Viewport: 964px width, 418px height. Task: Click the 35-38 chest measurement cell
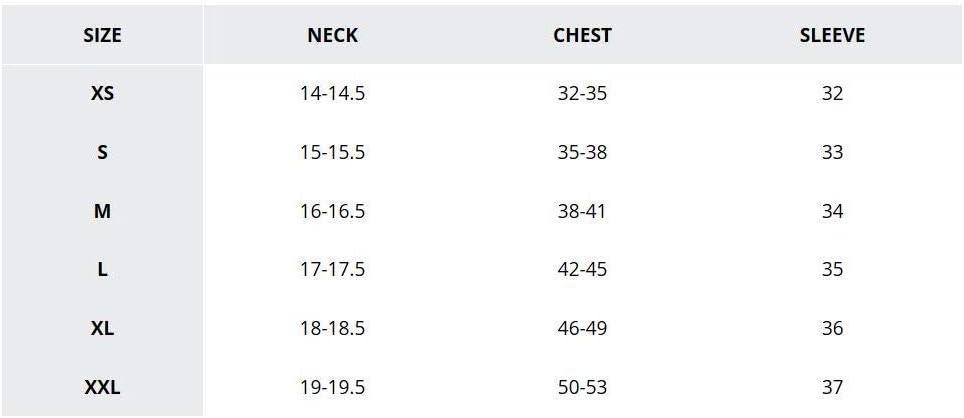point(582,152)
